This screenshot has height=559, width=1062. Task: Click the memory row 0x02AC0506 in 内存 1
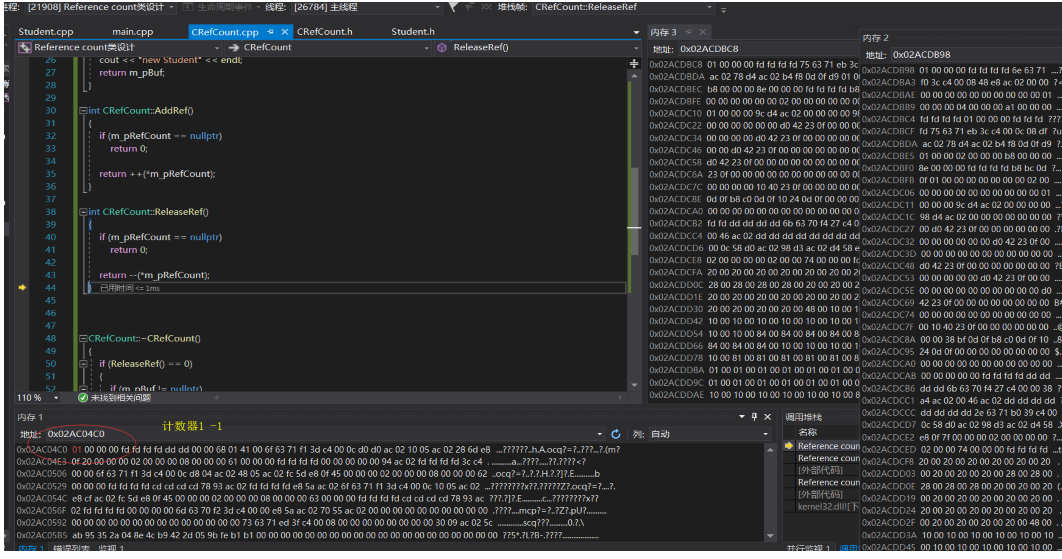point(309,474)
